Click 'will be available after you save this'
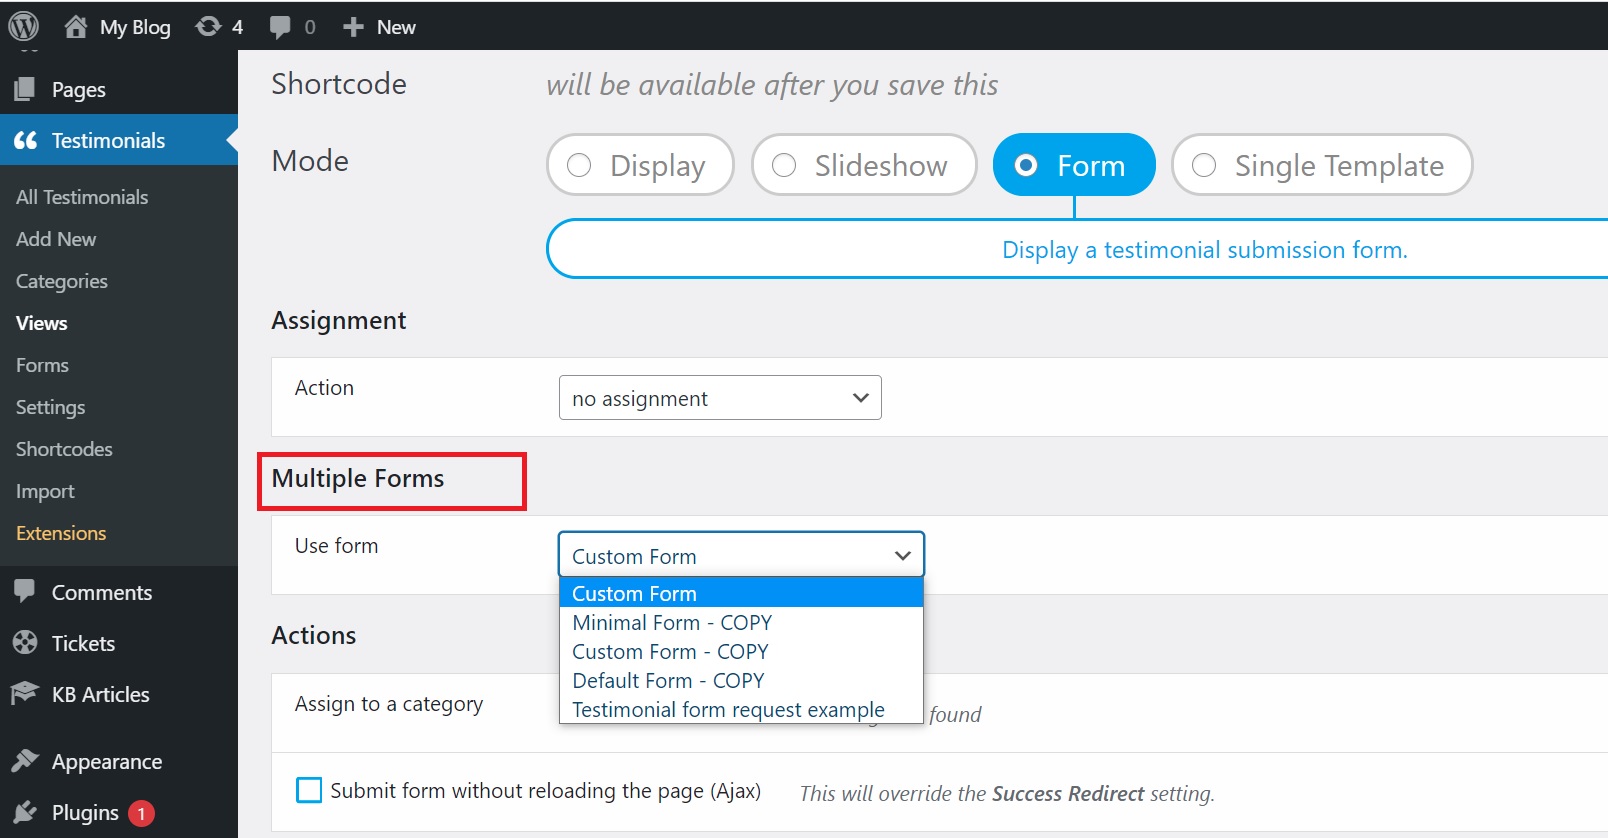This screenshot has width=1608, height=838. pyautogui.click(x=772, y=85)
